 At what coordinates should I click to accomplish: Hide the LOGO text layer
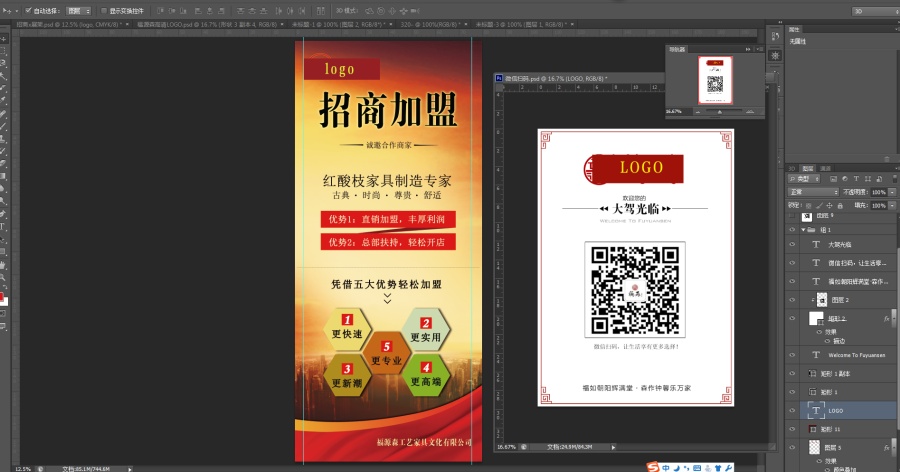tap(792, 411)
